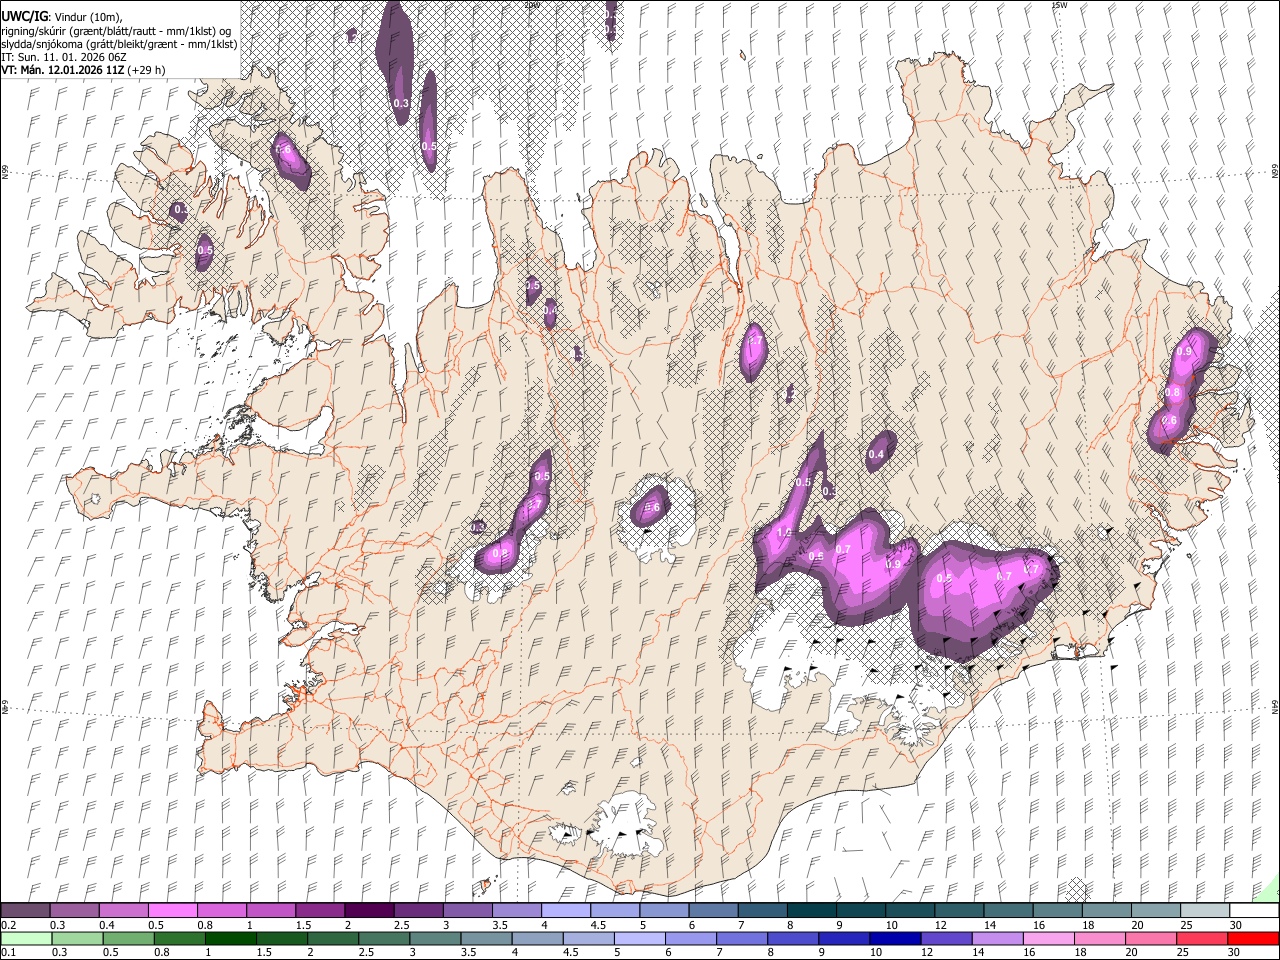Click the 'VT: Mán. 12.01.2026 11Z' valid time

tap(63, 70)
